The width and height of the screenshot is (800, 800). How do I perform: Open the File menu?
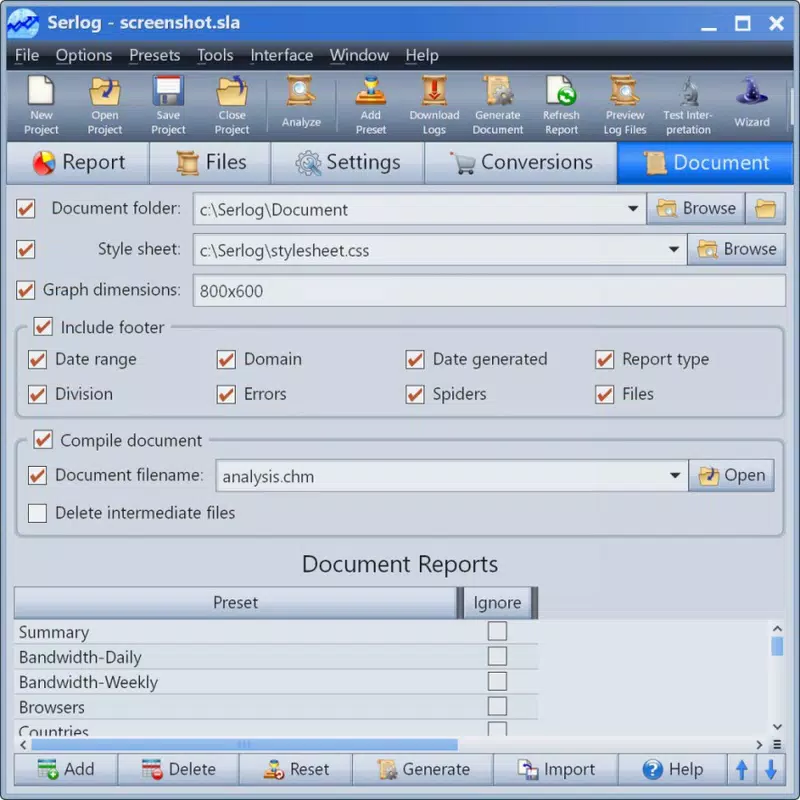(27, 55)
